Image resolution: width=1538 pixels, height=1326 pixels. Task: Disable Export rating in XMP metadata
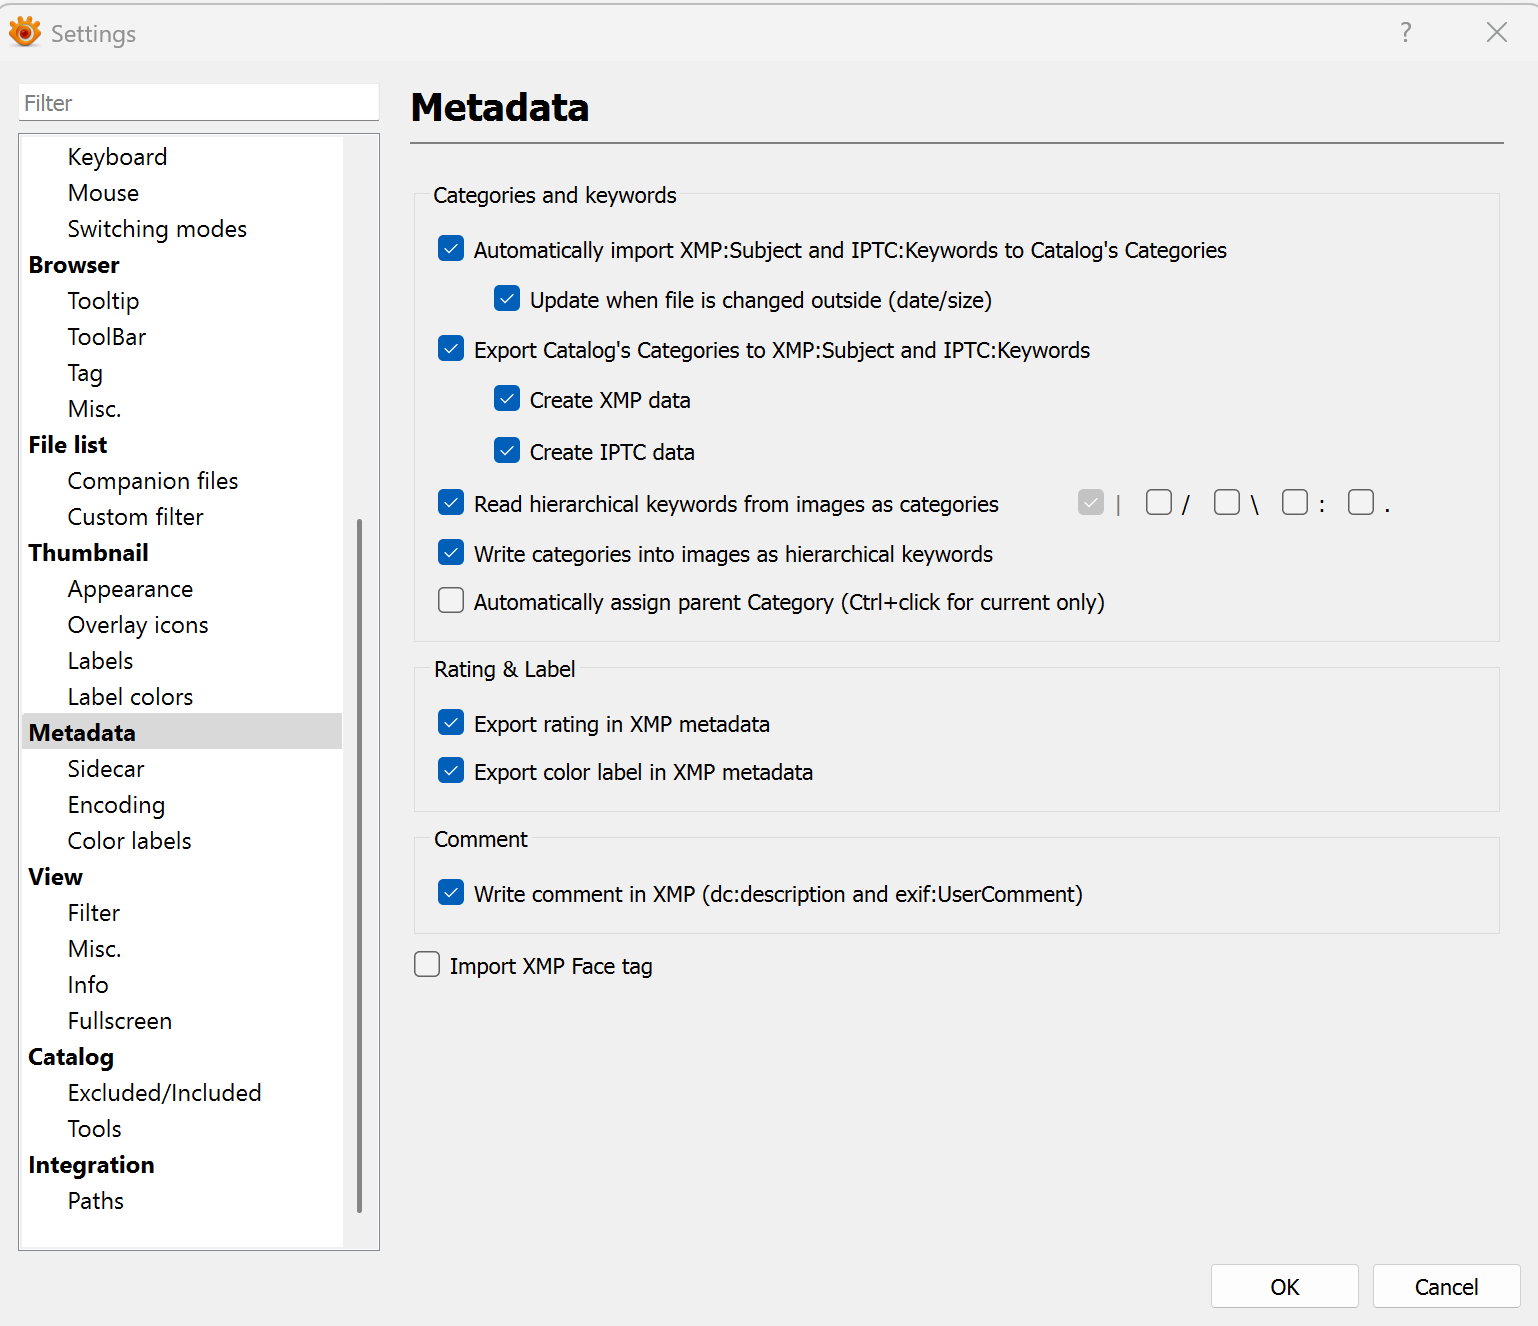(451, 723)
